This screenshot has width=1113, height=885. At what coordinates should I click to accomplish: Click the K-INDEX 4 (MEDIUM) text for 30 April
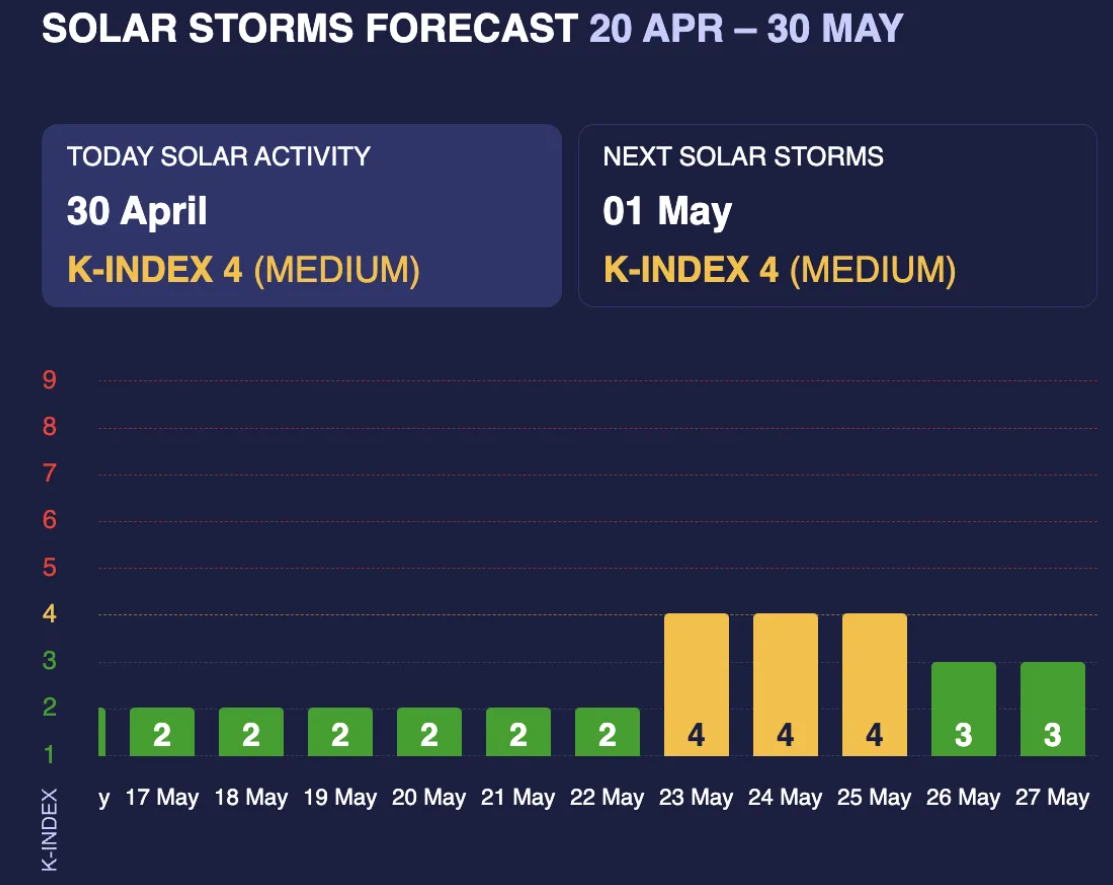[x=243, y=270]
